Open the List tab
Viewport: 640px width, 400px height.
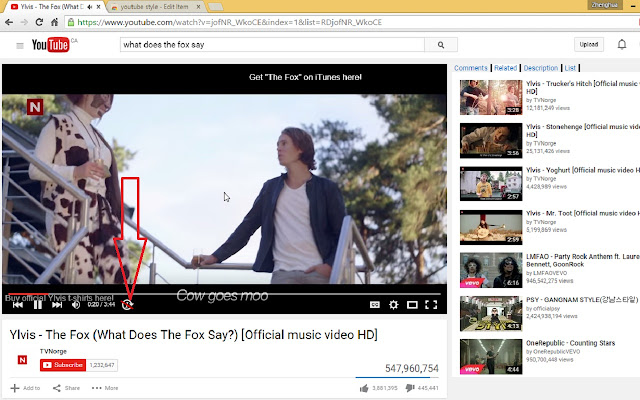[x=570, y=68]
